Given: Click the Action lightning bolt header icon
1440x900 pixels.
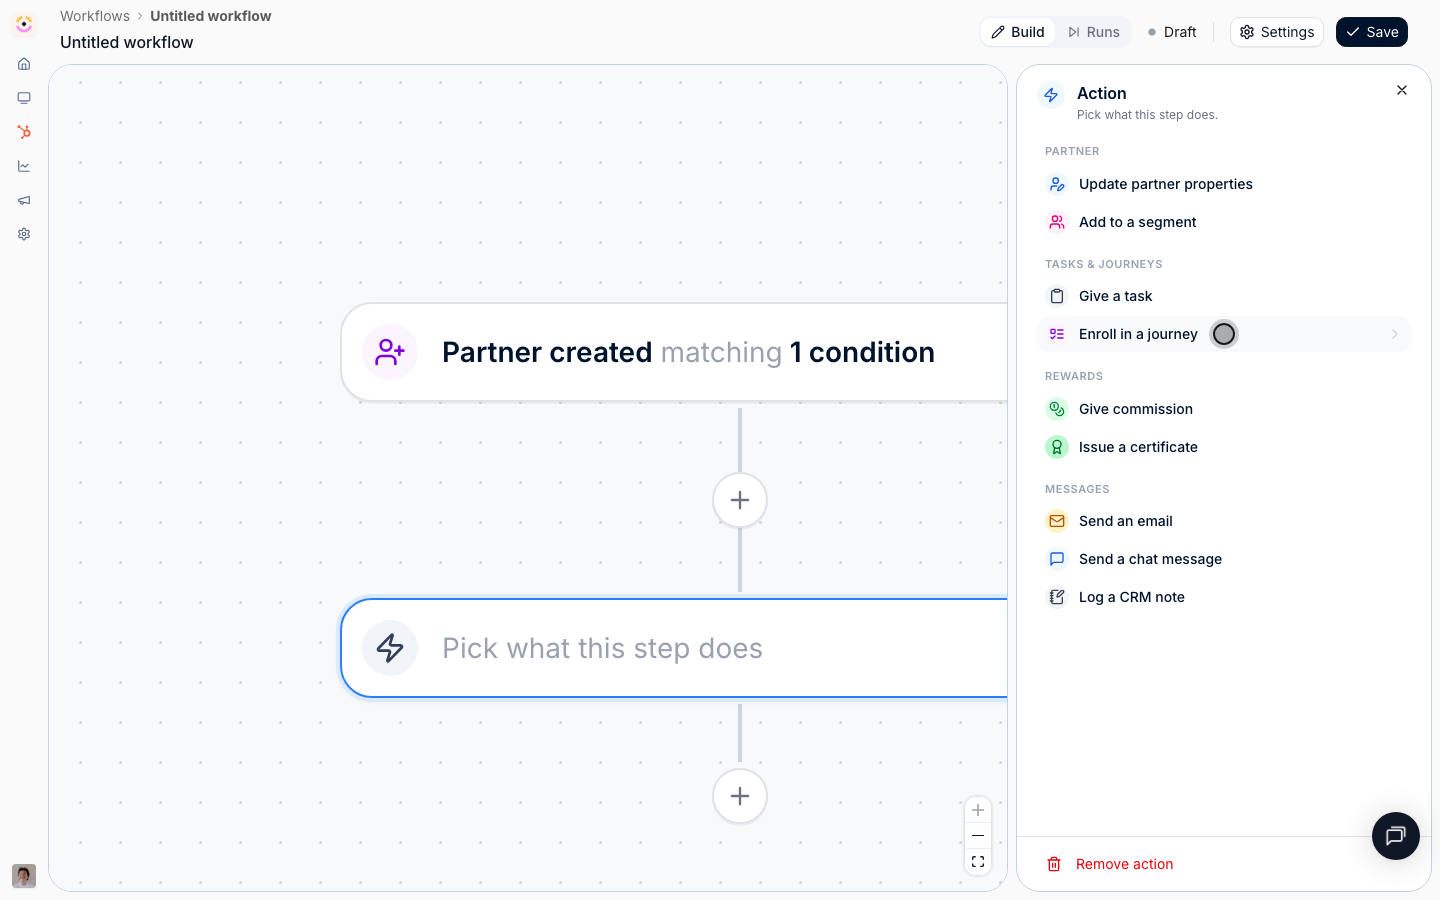Looking at the screenshot, I should point(1051,95).
